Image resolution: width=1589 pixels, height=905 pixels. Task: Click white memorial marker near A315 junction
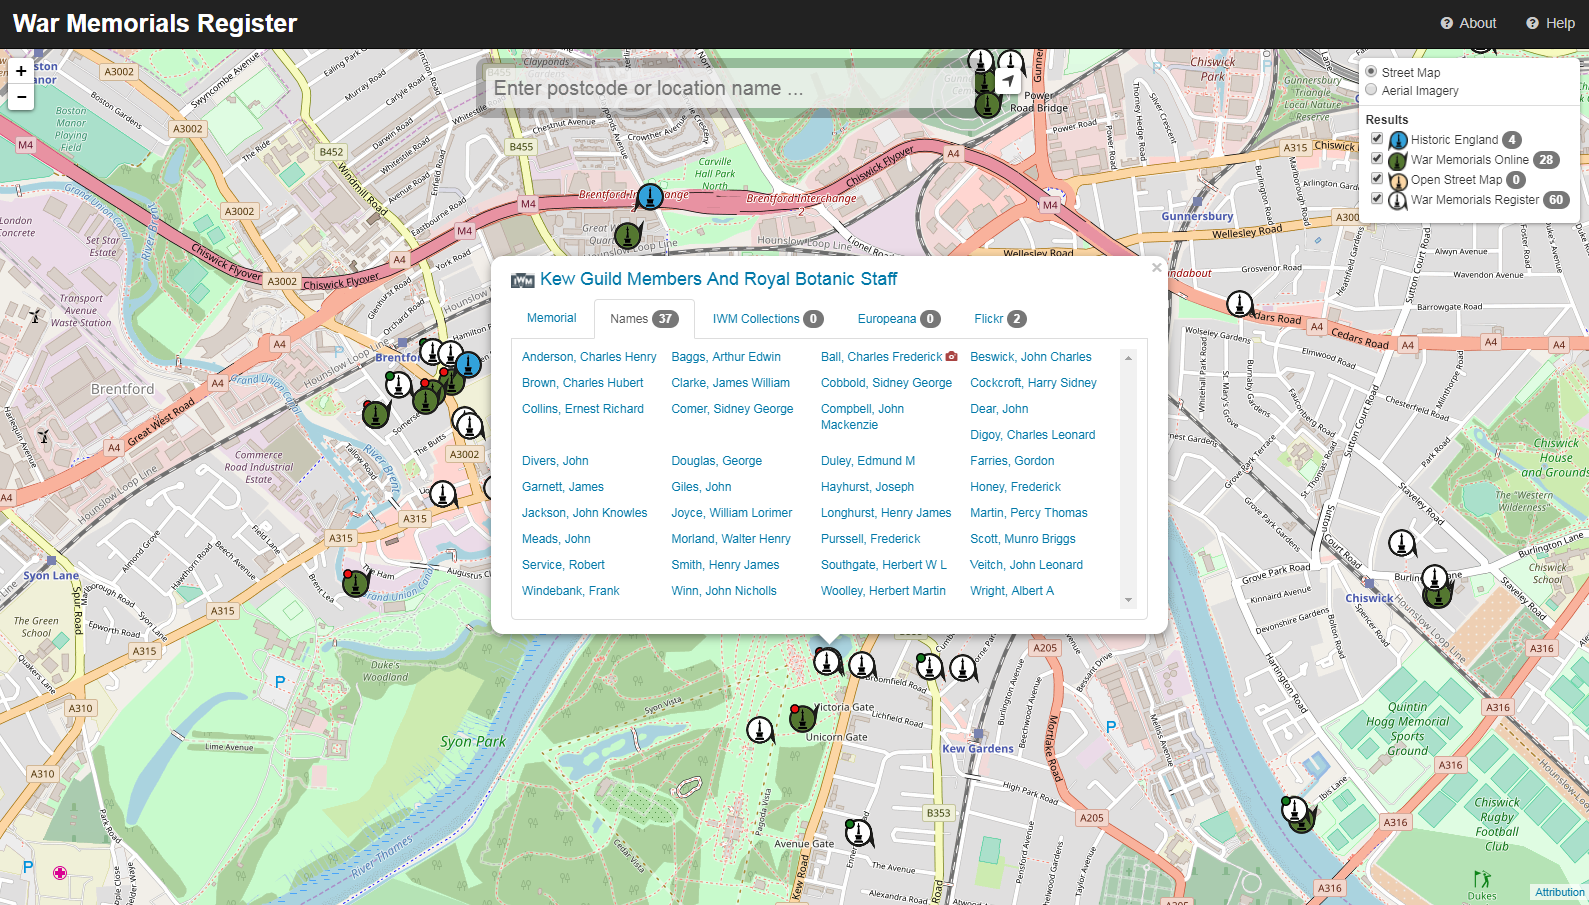(x=443, y=493)
